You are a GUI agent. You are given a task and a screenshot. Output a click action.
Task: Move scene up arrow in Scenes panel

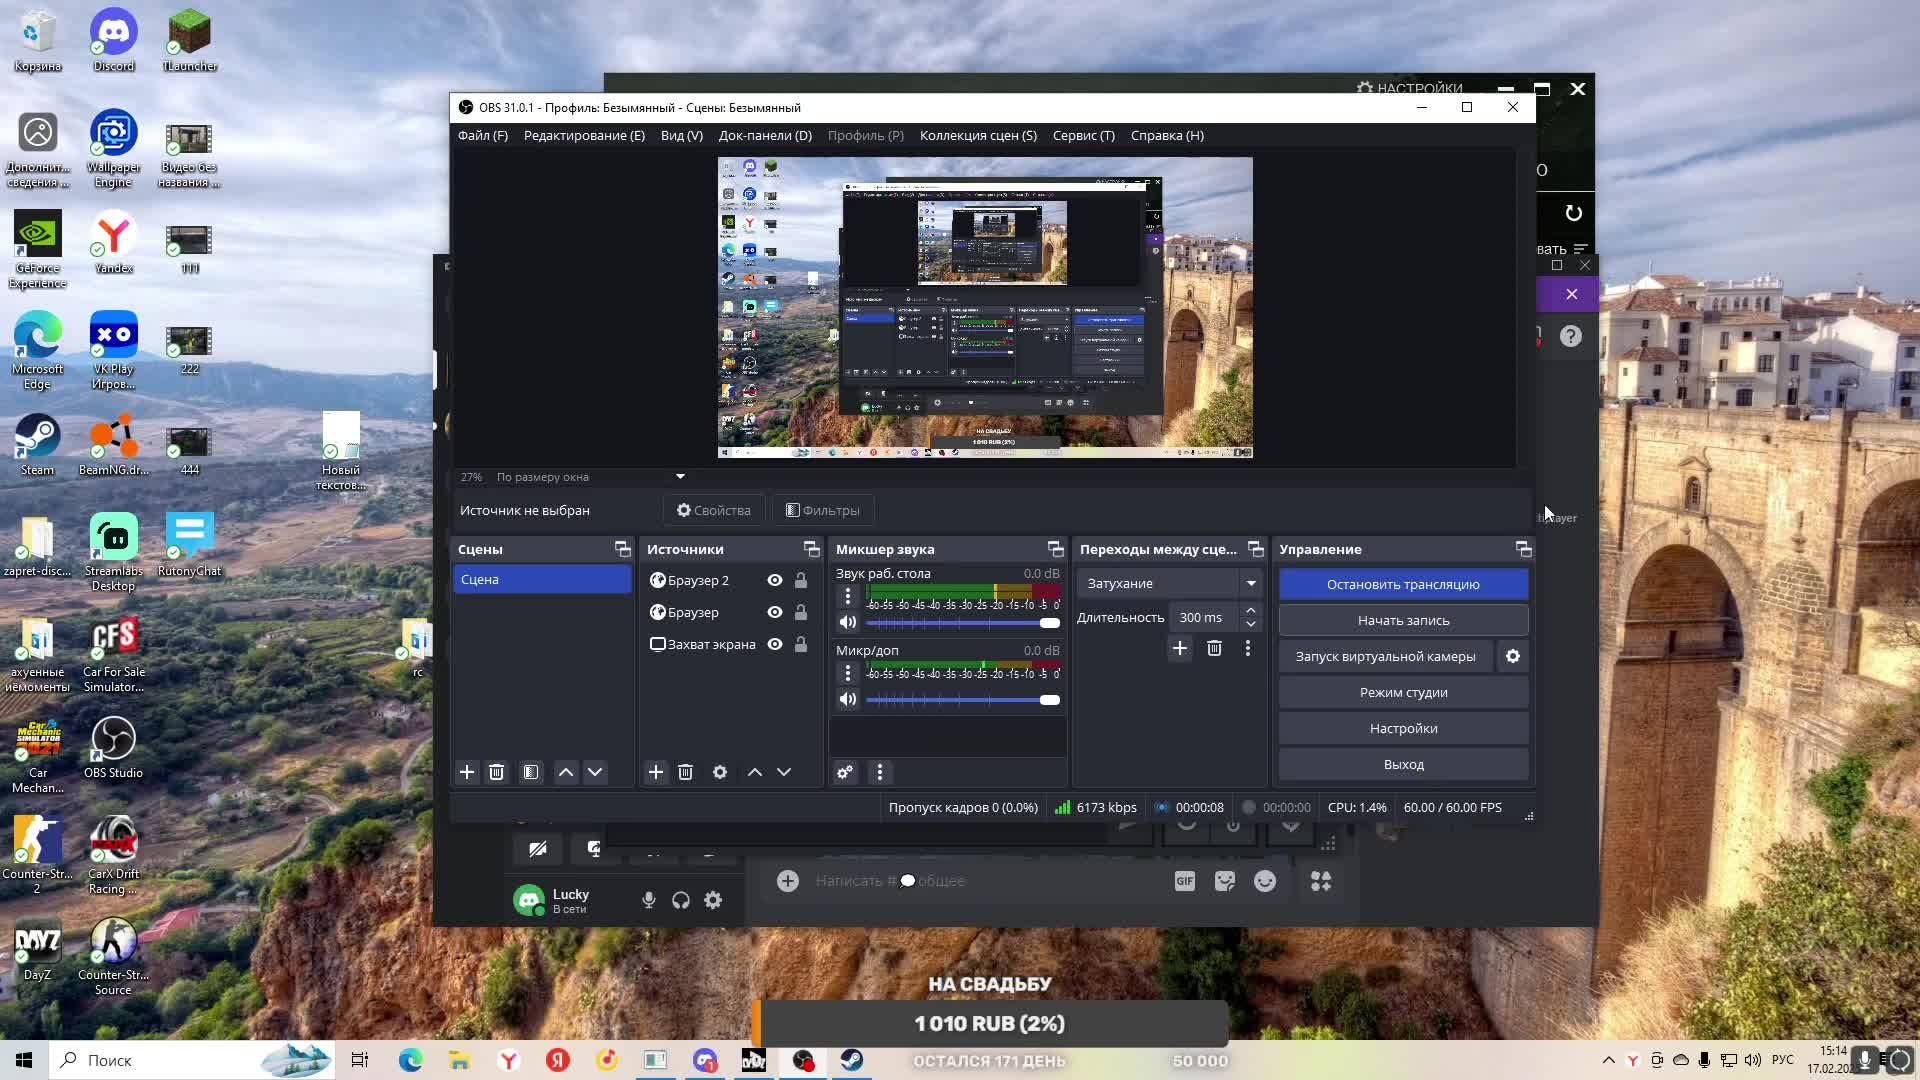[x=566, y=772]
